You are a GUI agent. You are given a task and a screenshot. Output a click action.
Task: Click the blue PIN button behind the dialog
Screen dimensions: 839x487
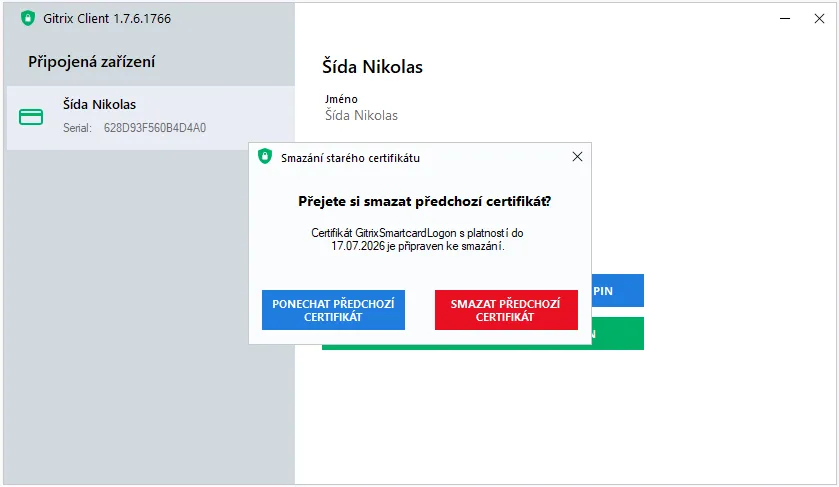click(x=618, y=290)
